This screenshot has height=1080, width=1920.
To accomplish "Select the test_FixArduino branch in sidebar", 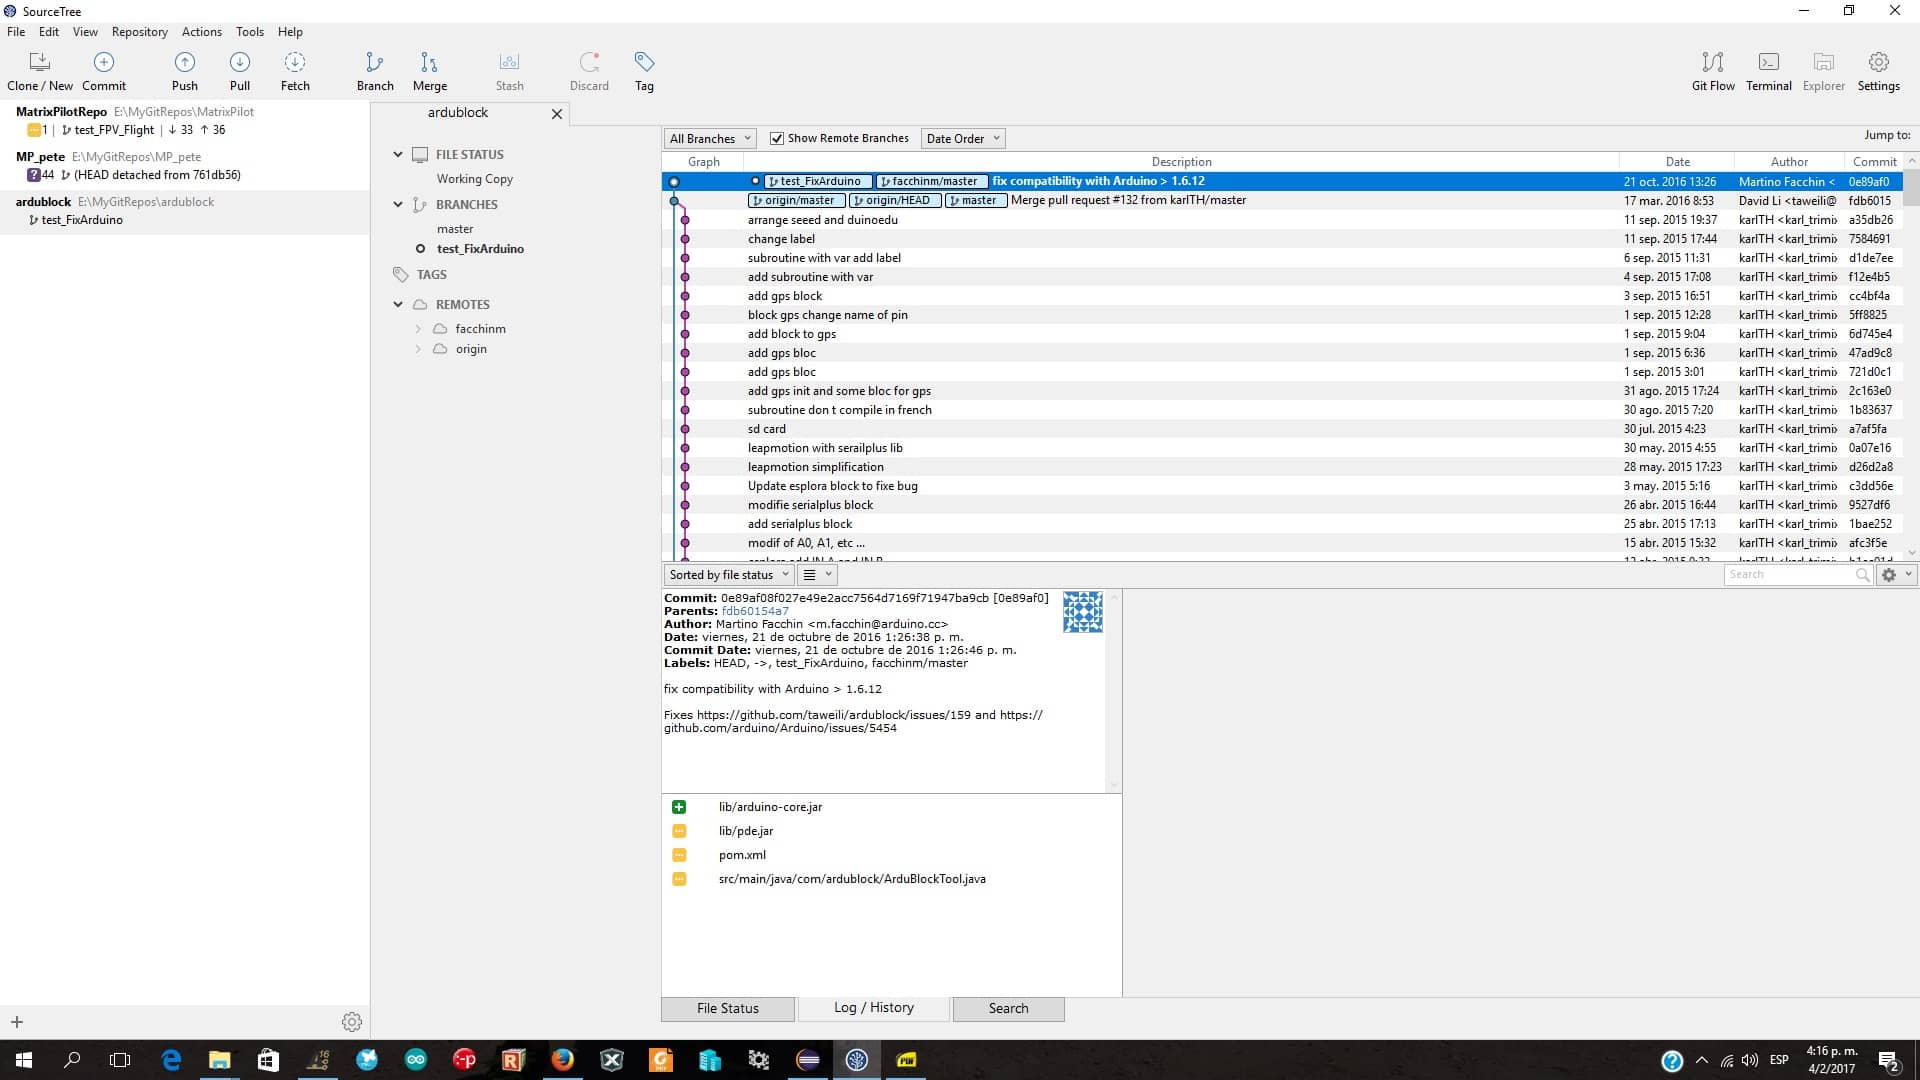I will (480, 249).
